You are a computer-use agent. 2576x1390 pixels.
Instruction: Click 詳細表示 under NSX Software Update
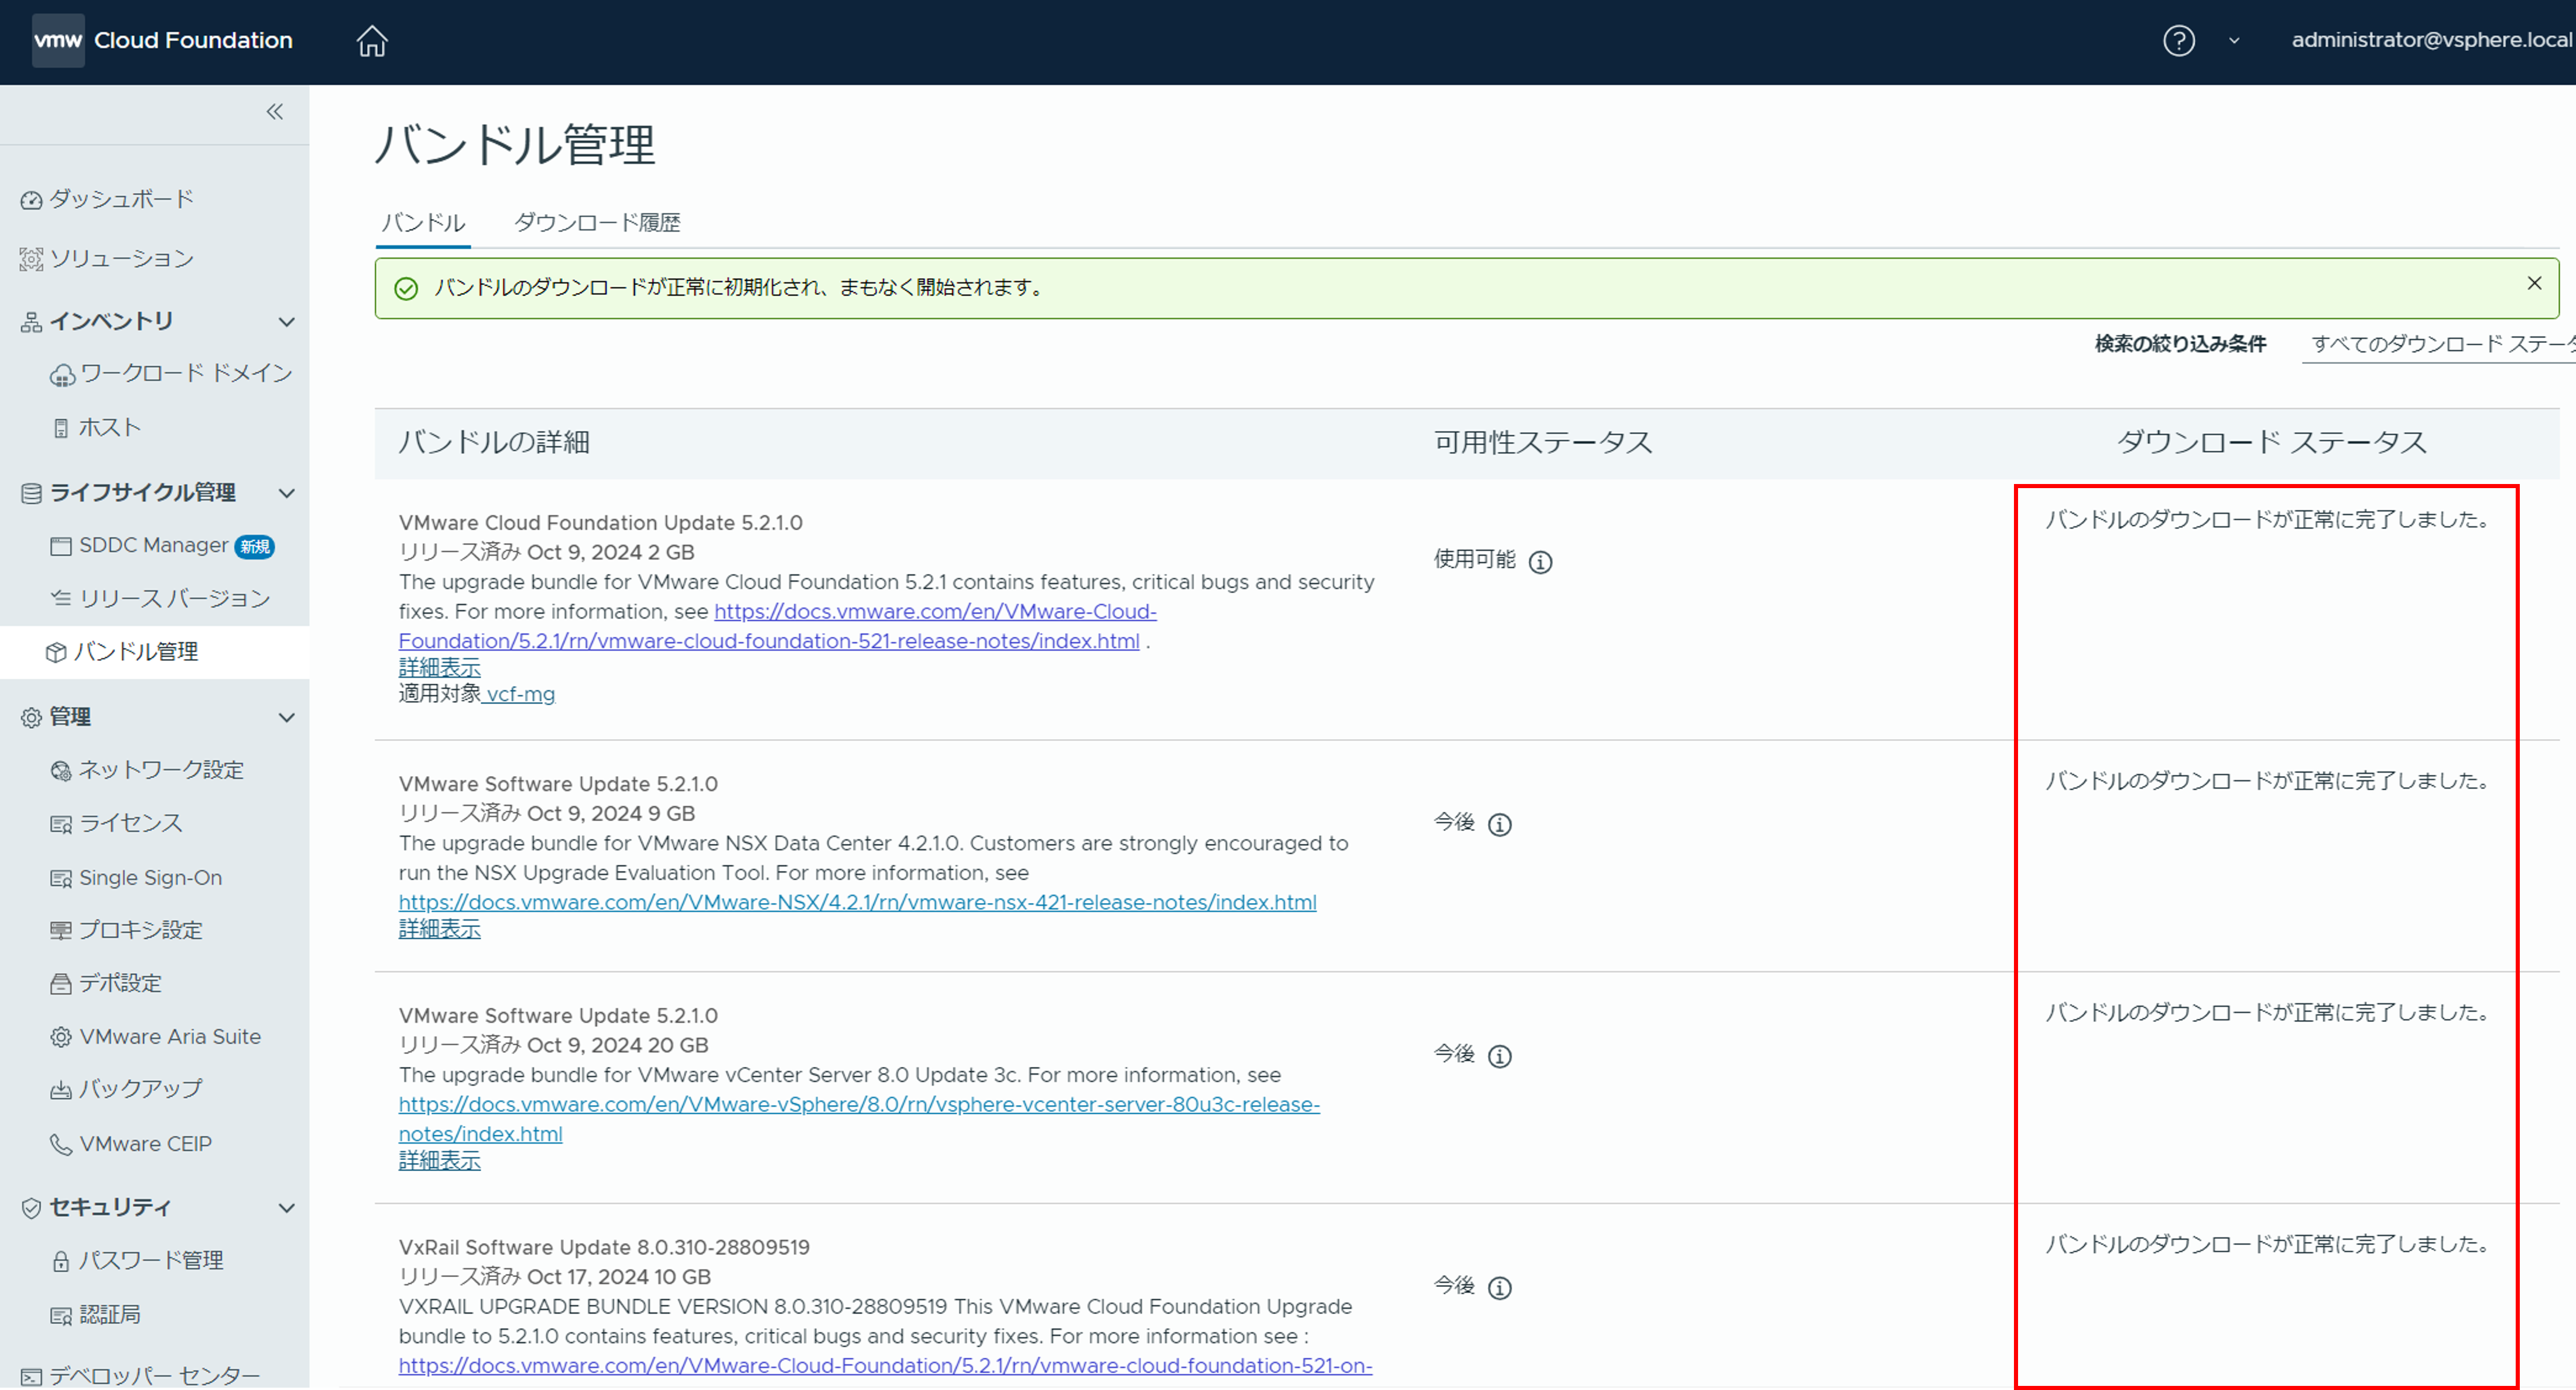[x=439, y=930]
